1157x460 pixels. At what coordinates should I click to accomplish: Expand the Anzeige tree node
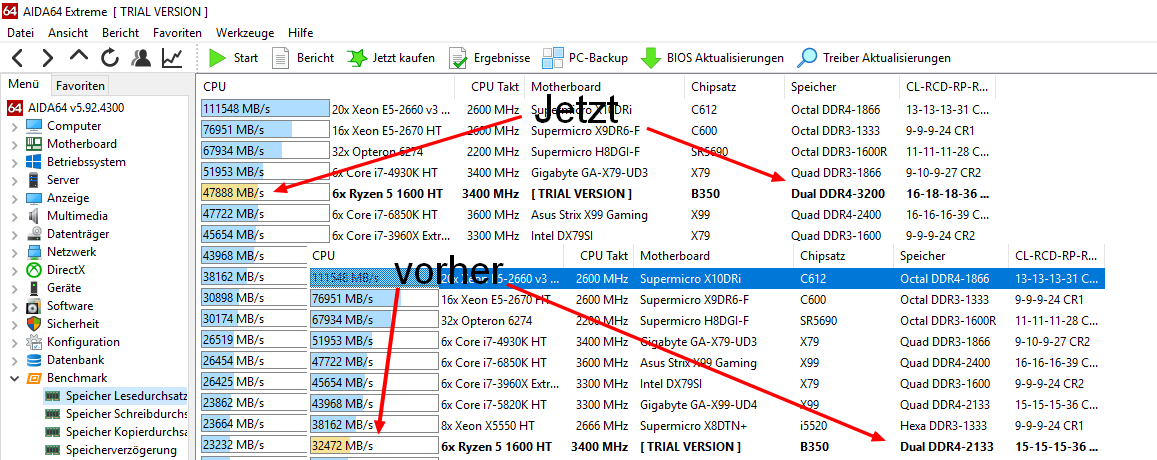tap(15, 198)
